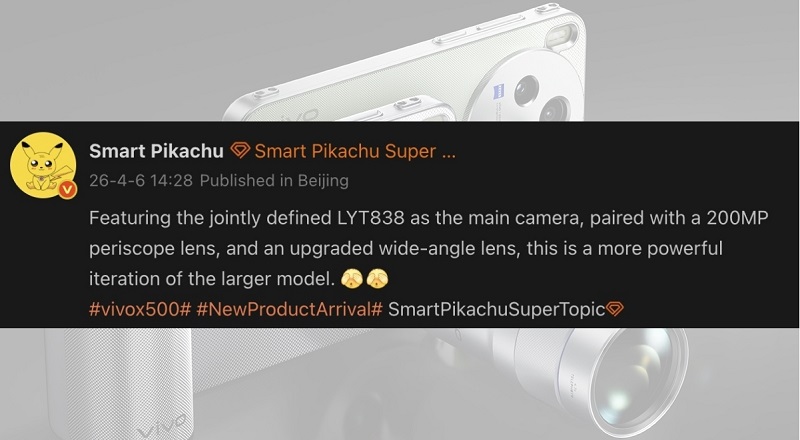Click the diamond icon after SmartPikachuSuperTopic
The width and height of the screenshot is (800, 440).
point(614,308)
